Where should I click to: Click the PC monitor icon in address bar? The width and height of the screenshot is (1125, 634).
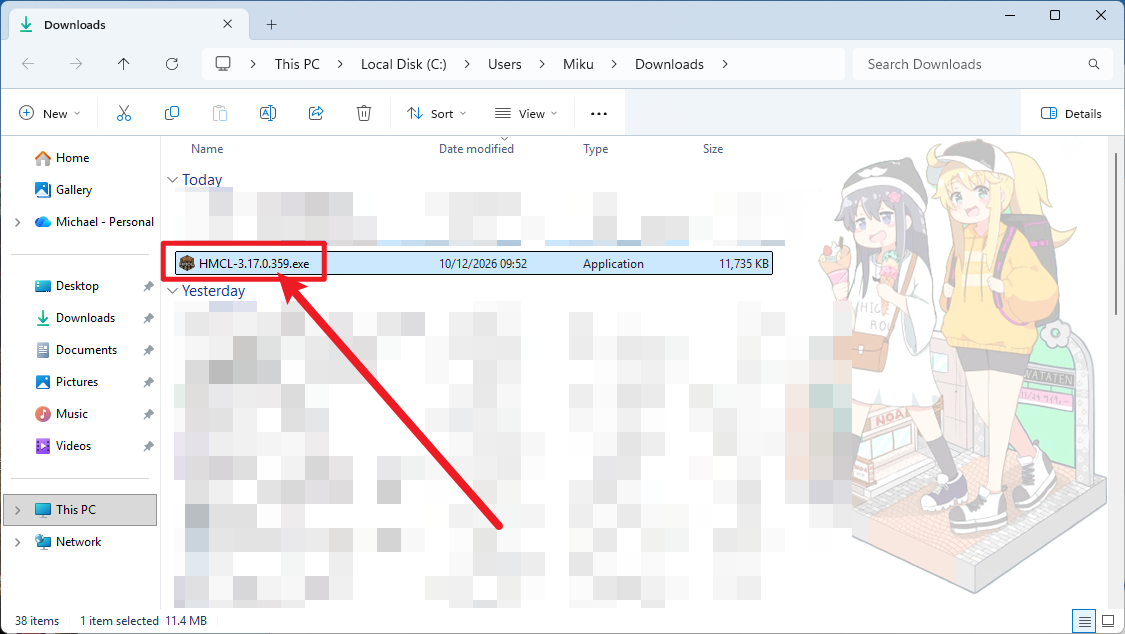click(x=223, y=64)
